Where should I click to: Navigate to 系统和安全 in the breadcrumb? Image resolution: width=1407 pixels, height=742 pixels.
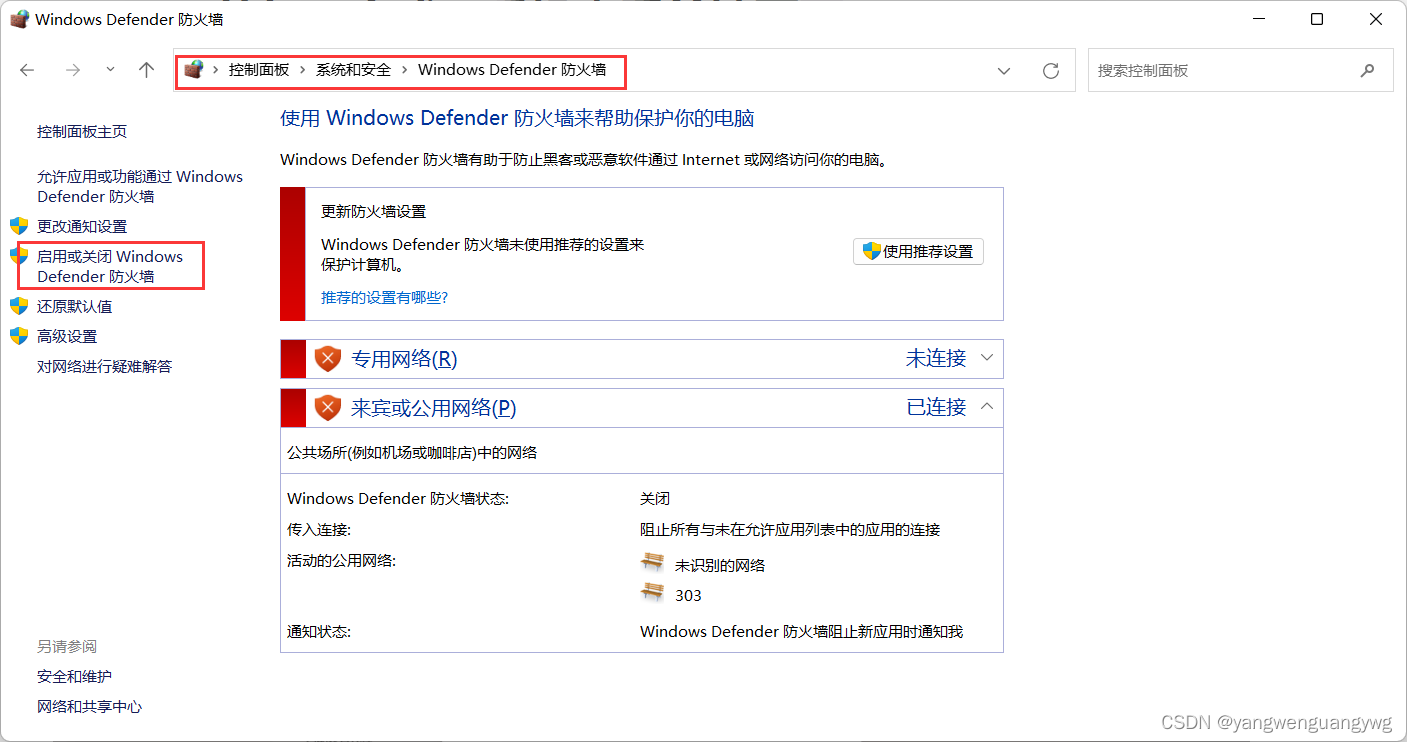coord(353,70)
